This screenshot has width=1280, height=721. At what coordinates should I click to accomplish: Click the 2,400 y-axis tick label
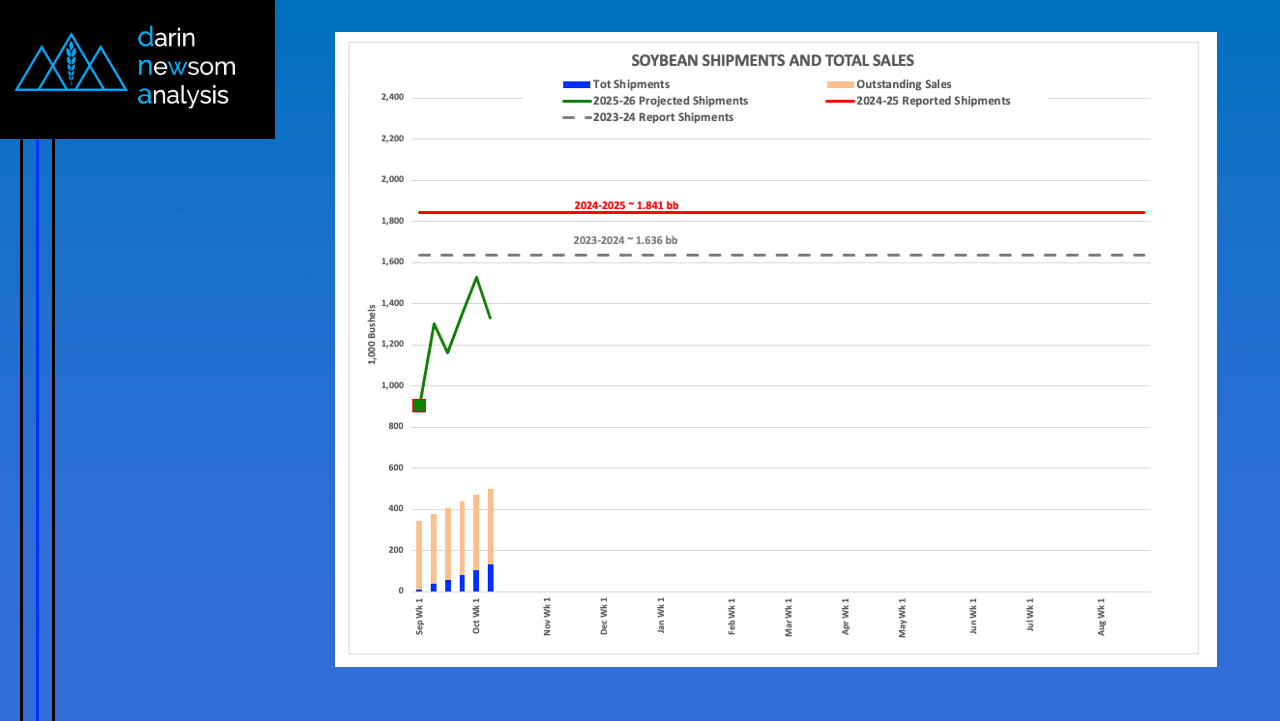[391, 98]
